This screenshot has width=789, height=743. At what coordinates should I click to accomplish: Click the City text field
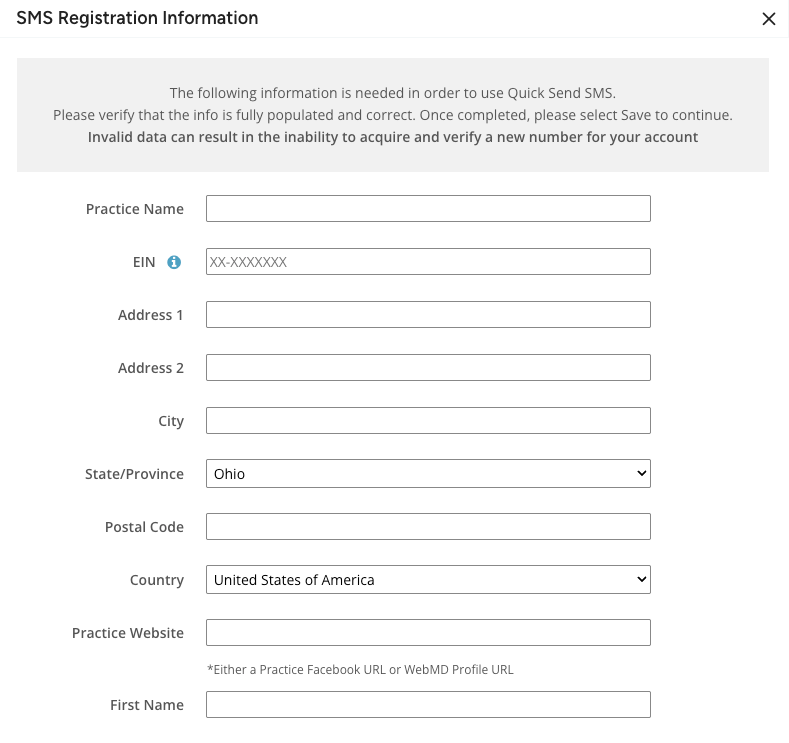tap(428, 421)
